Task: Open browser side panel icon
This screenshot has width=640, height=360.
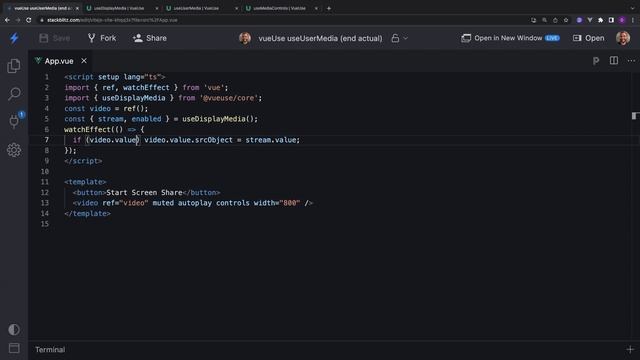Action: coord(611,20)
